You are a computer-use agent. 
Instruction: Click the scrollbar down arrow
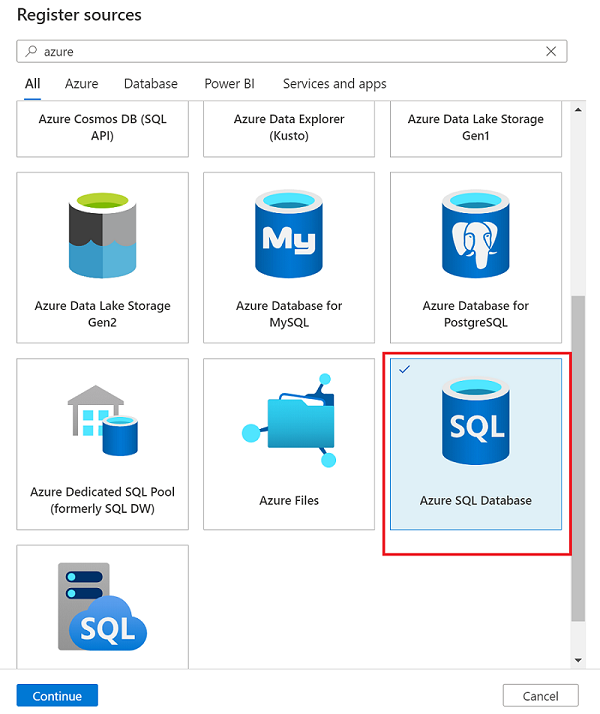[578, 660]
